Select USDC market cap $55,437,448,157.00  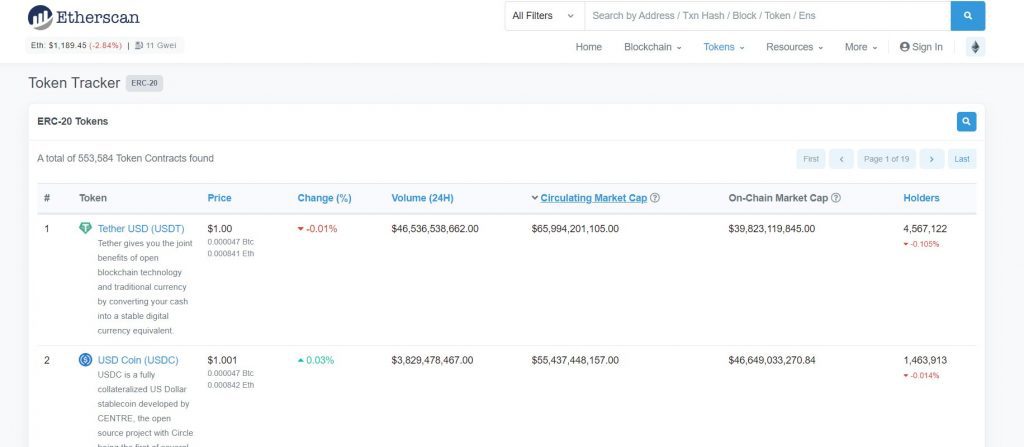click(575, 360)
